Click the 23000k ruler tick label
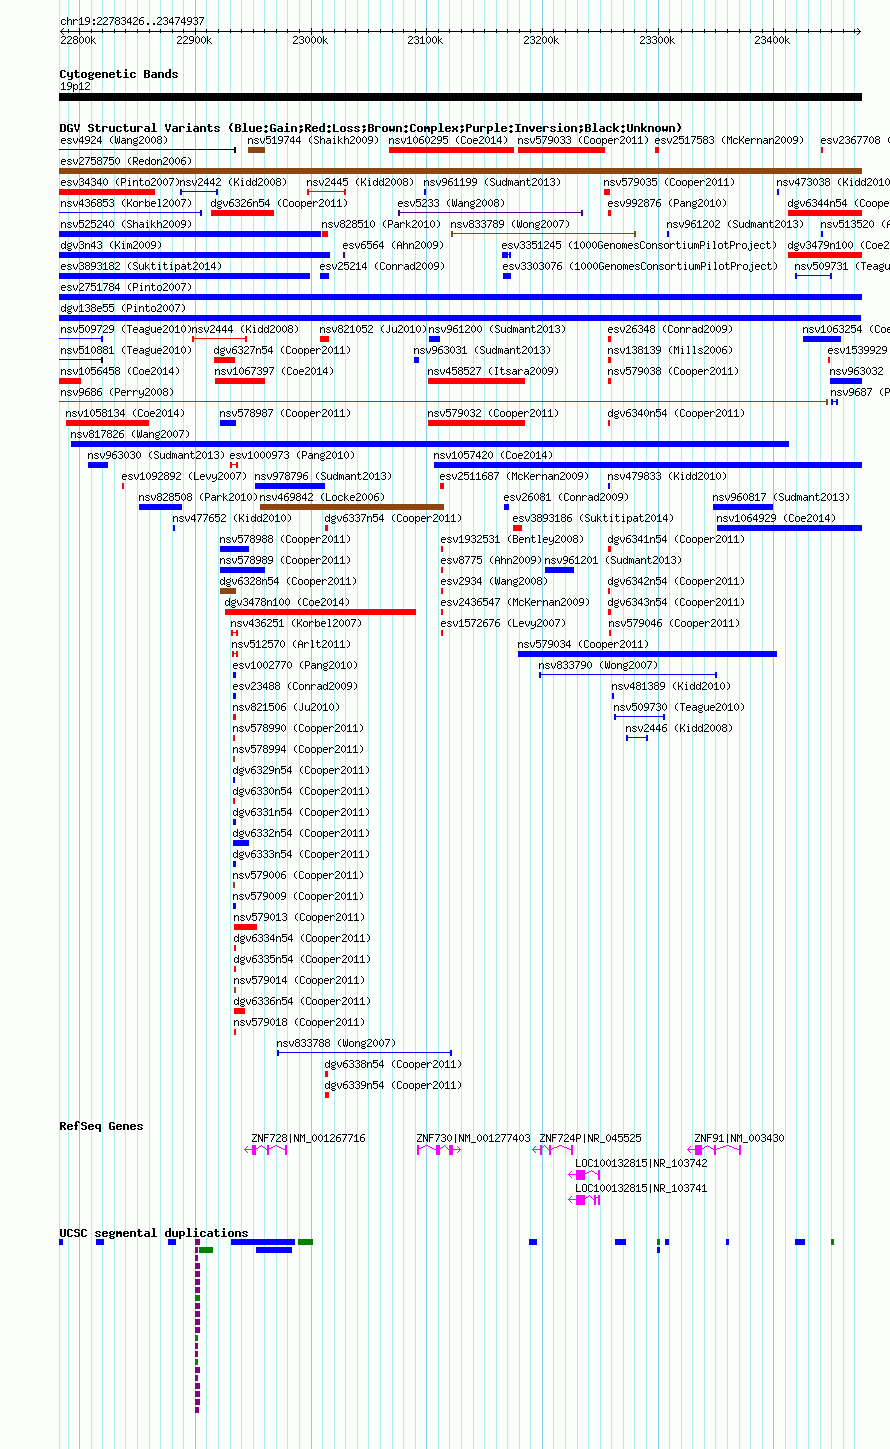This screenshot has height=1449, width=890. 310,40
